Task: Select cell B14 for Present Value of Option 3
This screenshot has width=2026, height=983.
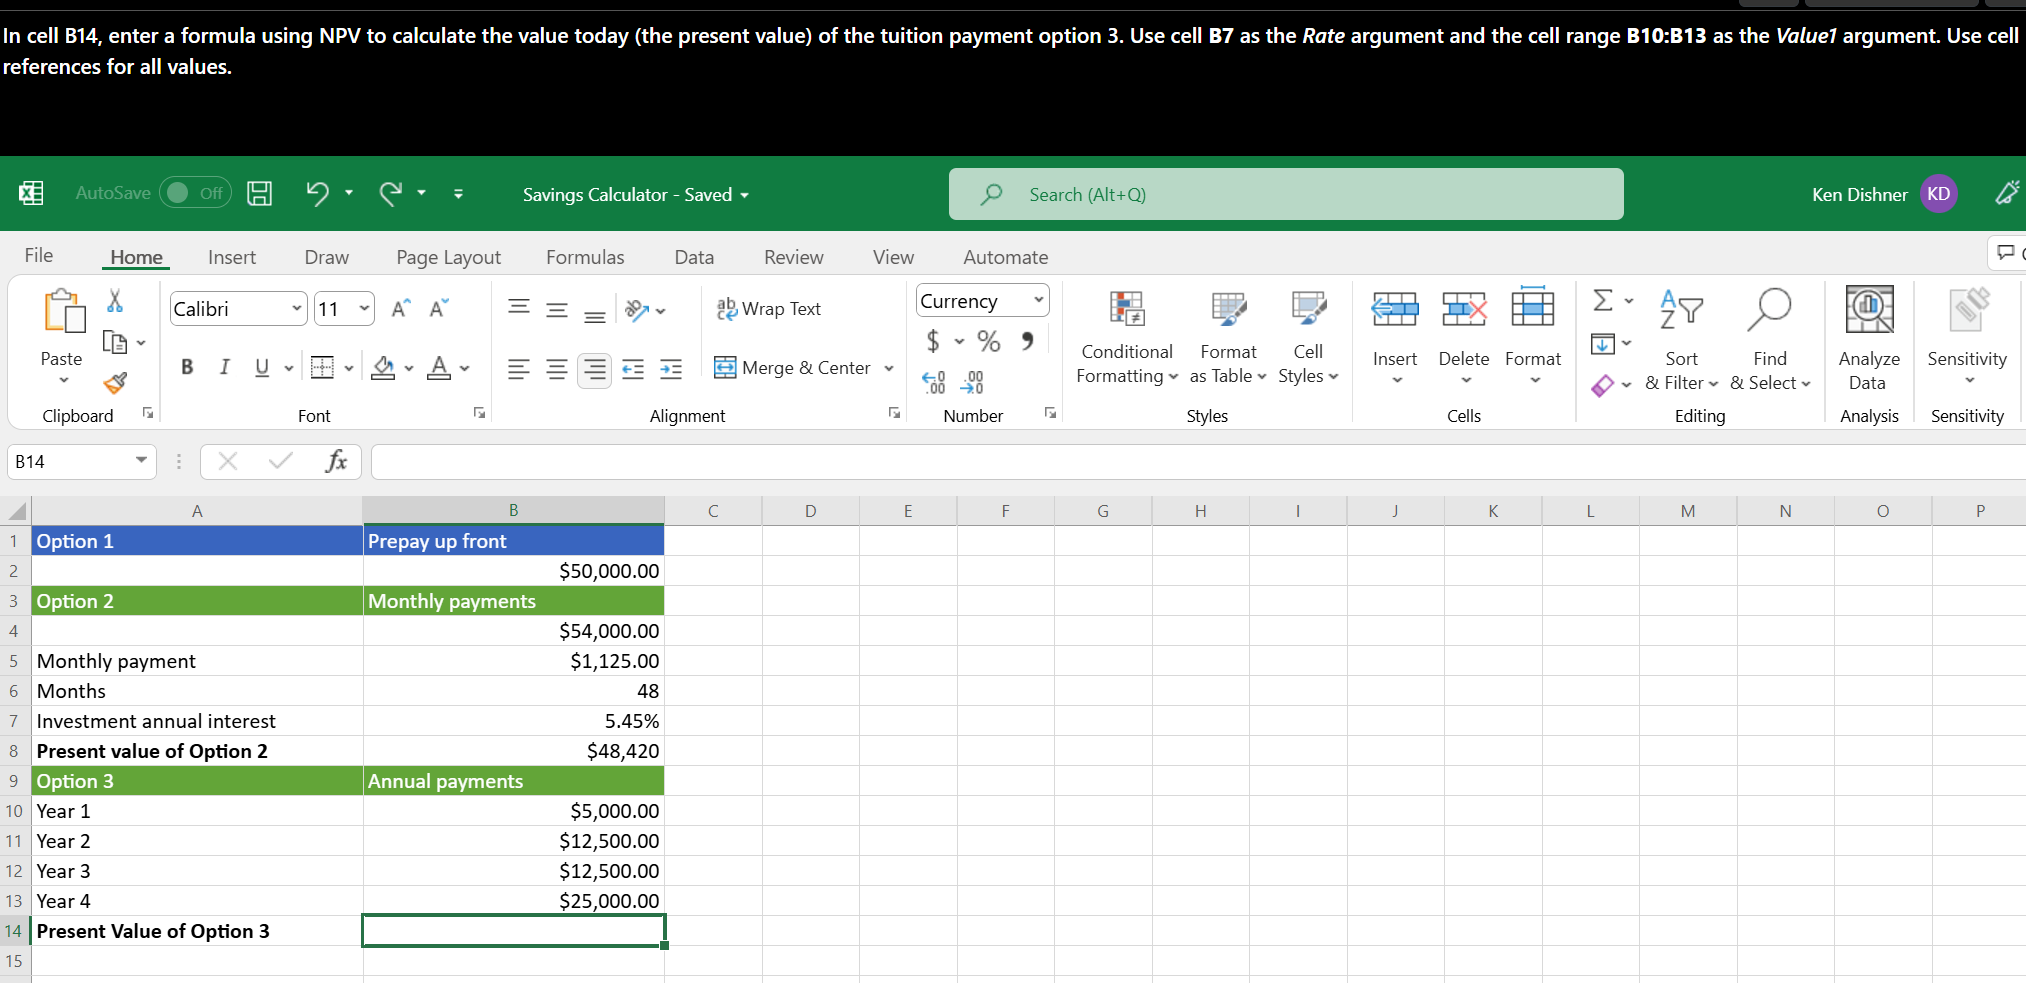Action: point(514,931)
